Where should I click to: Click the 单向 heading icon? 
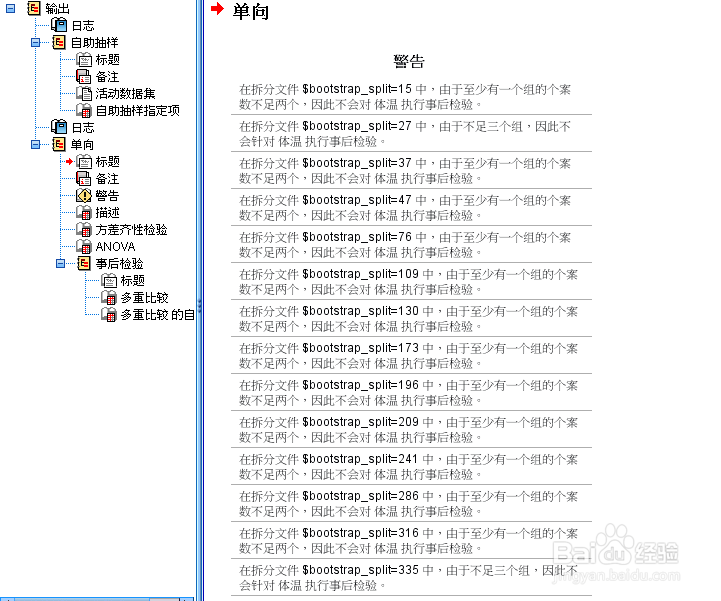[59, 145]
